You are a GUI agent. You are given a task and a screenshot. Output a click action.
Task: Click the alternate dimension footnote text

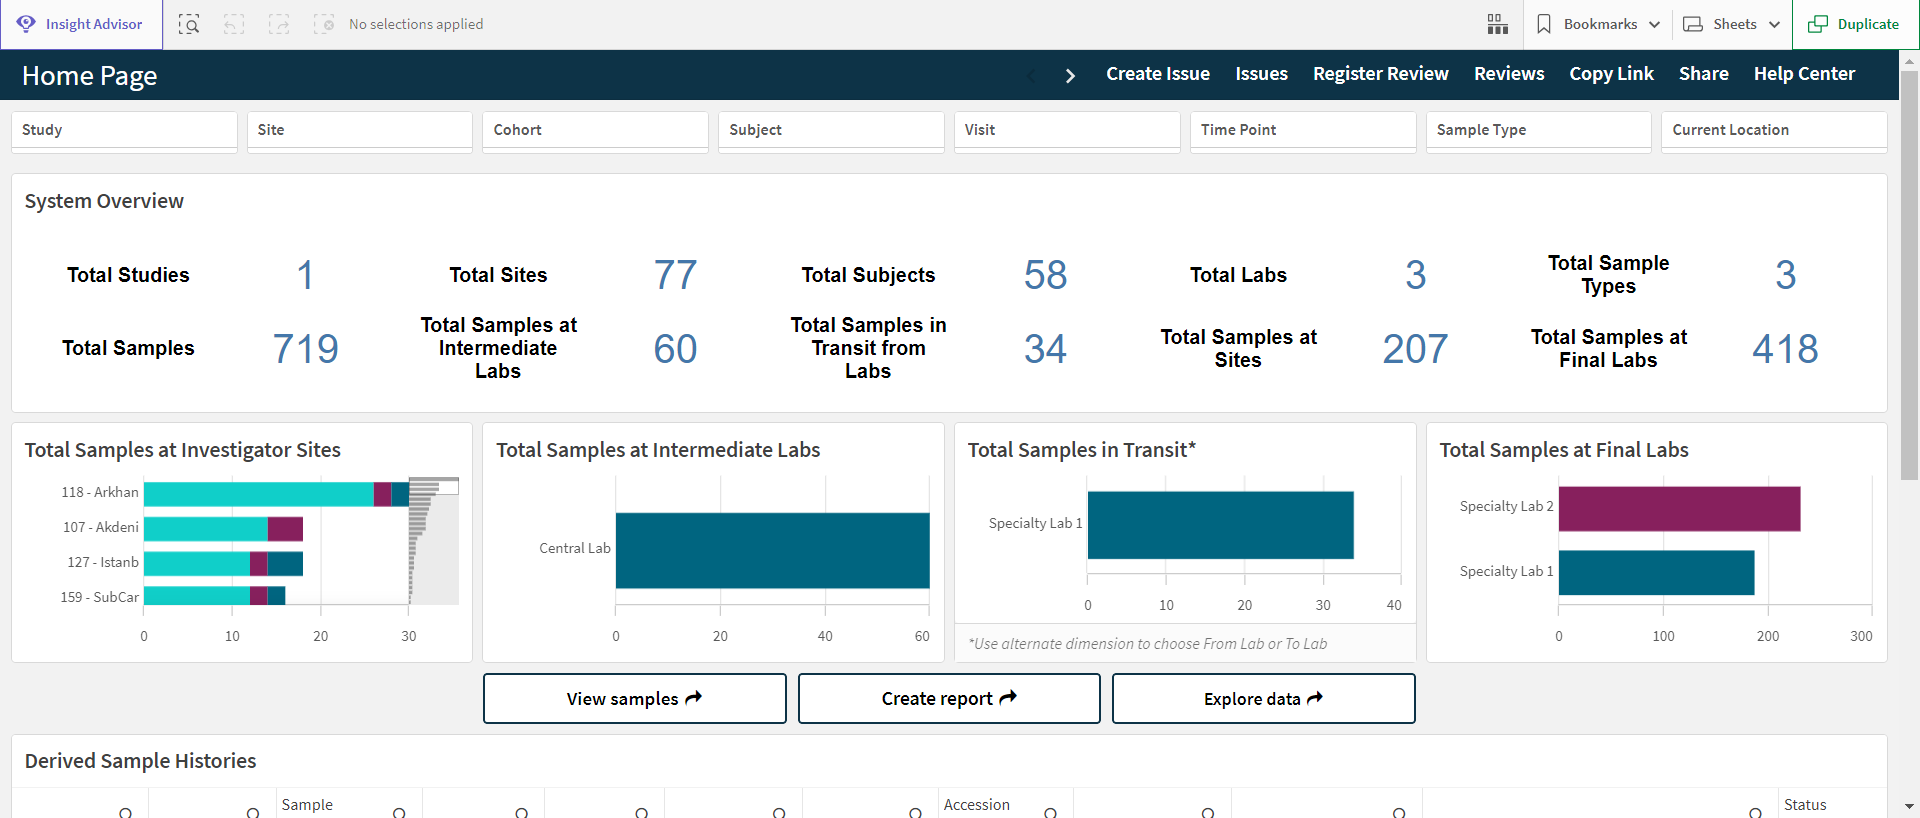[x=1148, y=644]
